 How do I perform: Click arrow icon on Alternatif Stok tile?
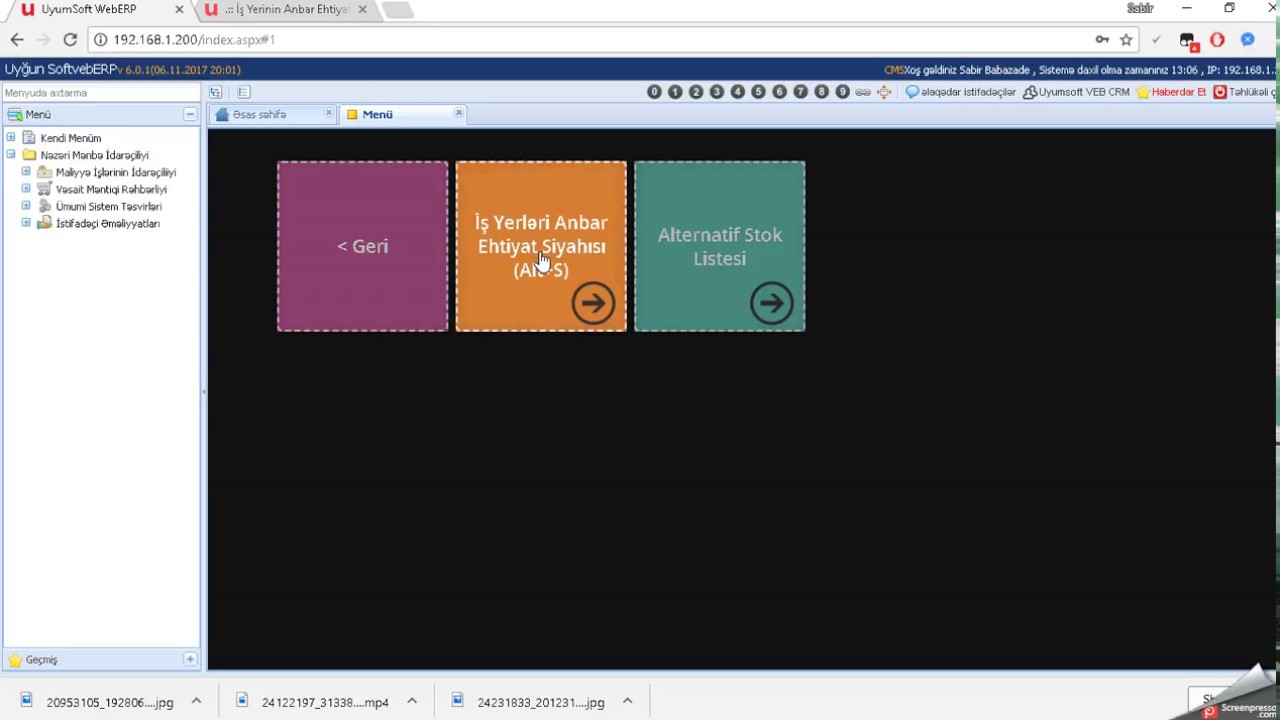coord(771,303)
